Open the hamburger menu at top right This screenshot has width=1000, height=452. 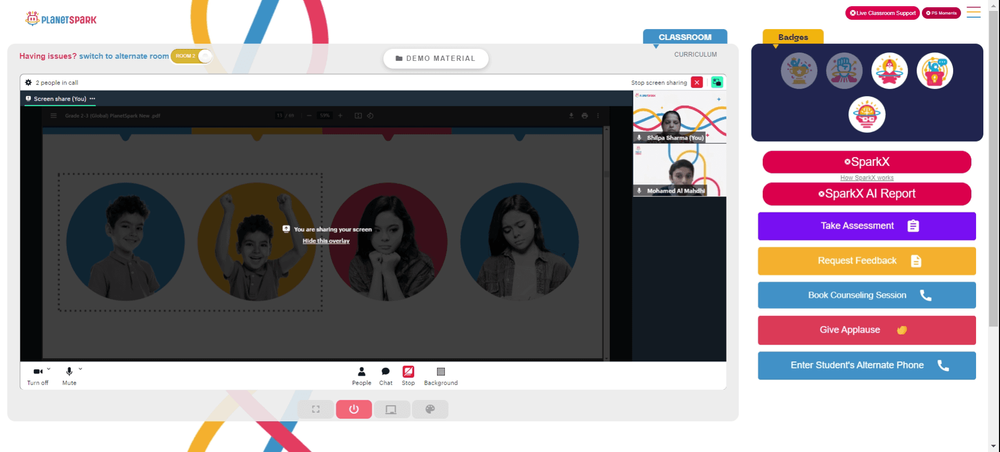973,12
